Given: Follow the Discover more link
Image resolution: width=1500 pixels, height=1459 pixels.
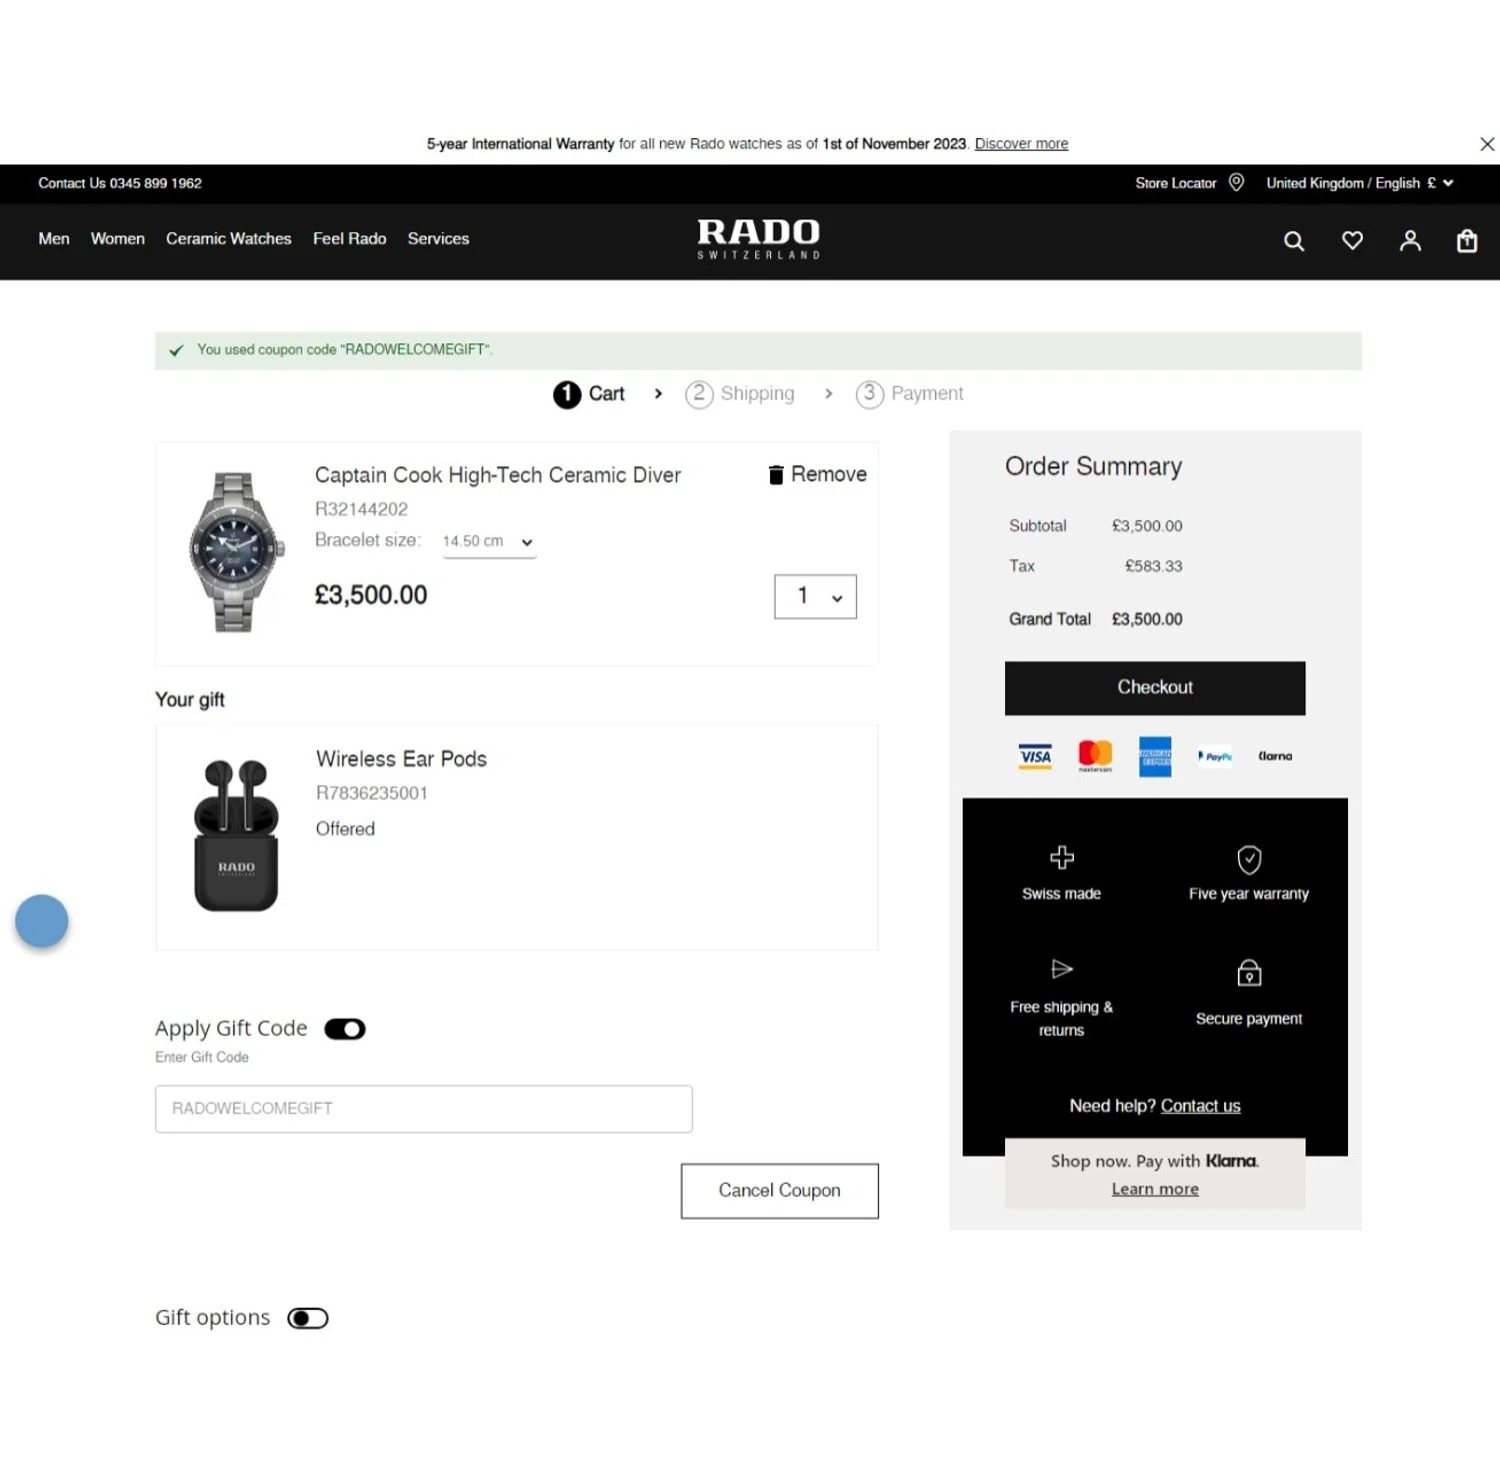Looking at the screenshot, I should click(x=1021, y=144).
